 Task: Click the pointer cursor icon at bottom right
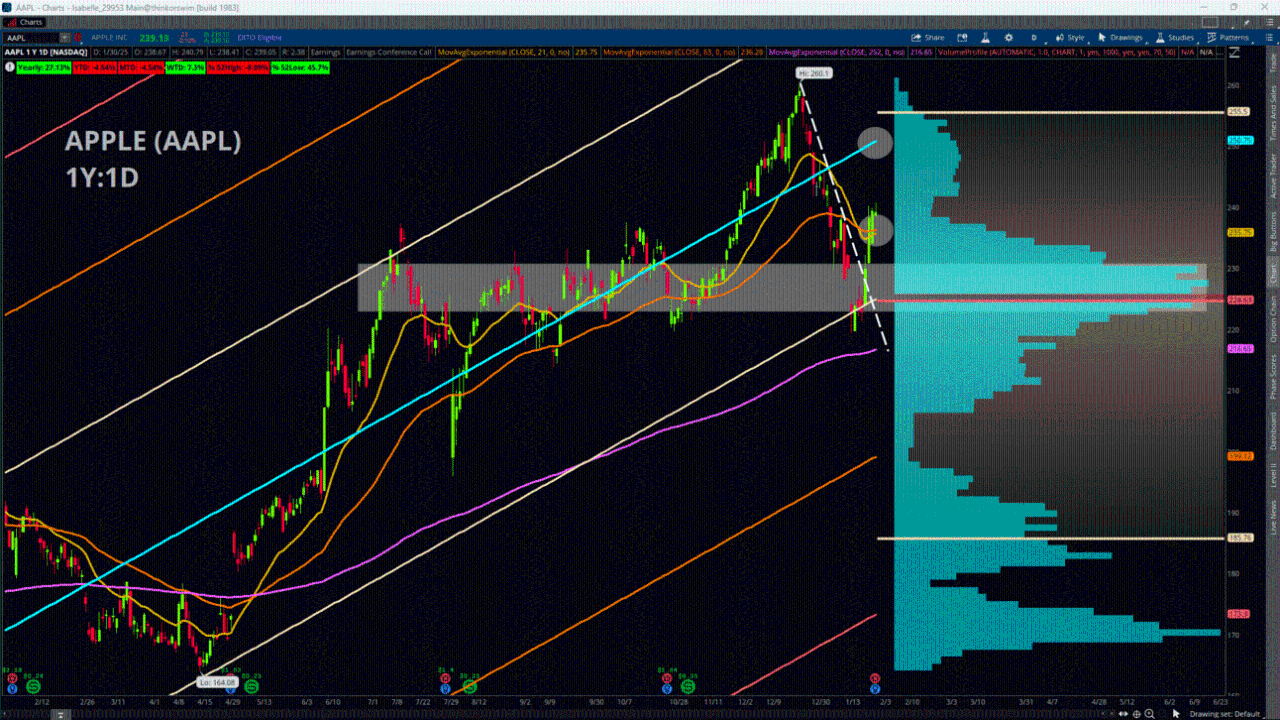point(1177,713)
